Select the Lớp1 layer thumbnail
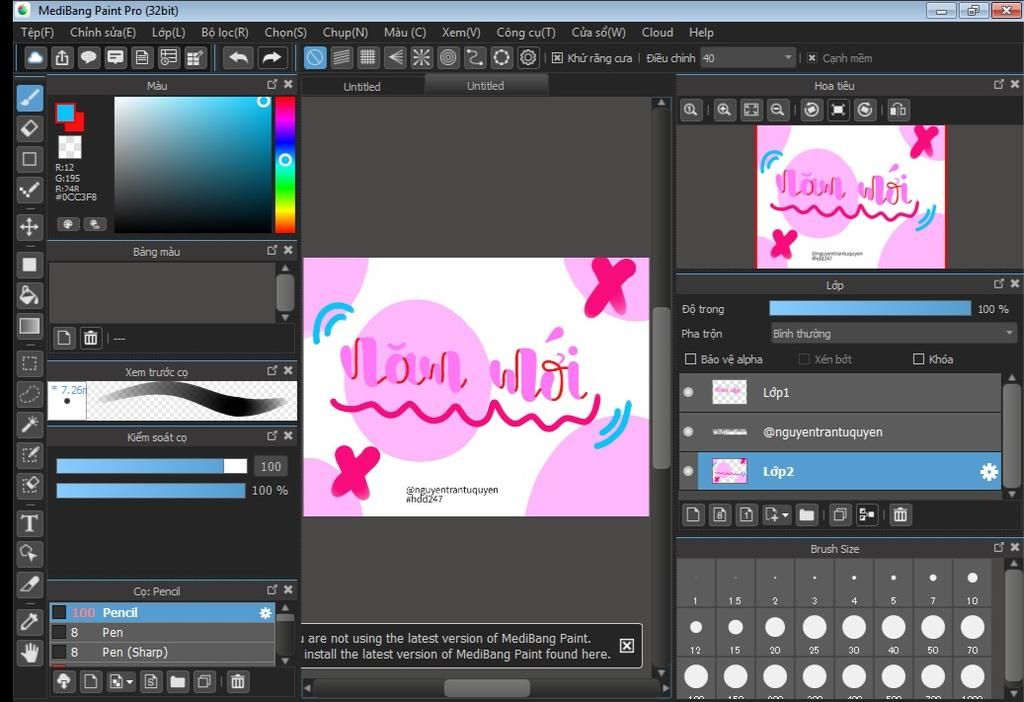 [x=729, y=392]
